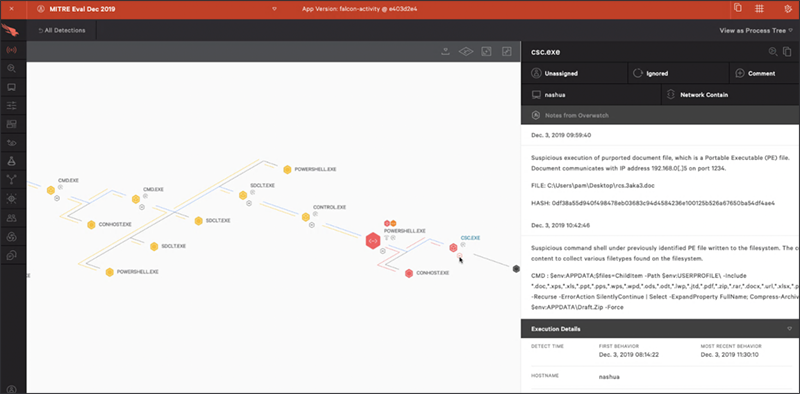Open the Activity radio-wave sidebar icon
Screen dimensions: 800x394
(x=11, y=51)
